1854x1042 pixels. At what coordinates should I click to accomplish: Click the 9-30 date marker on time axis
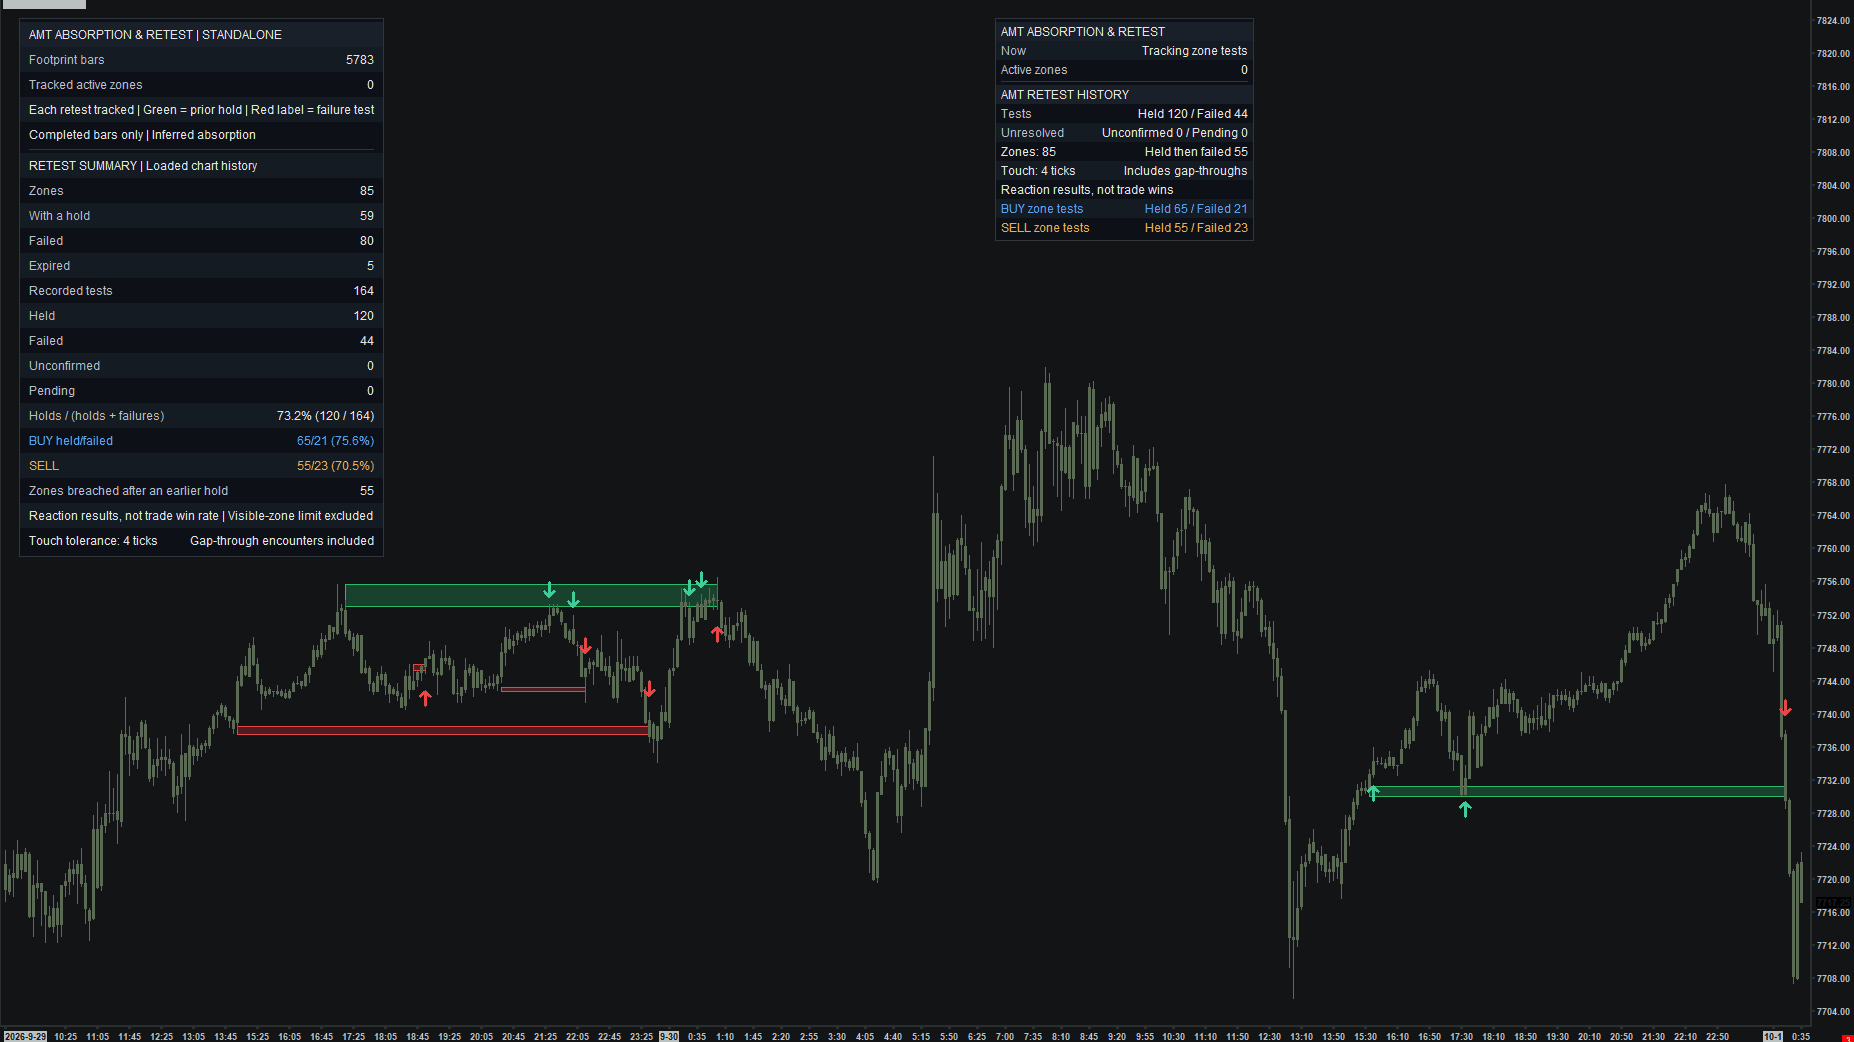[668, 1036]
